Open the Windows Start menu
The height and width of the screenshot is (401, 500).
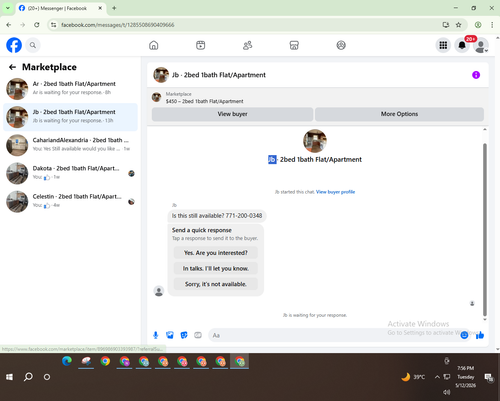tap(9, 377)
